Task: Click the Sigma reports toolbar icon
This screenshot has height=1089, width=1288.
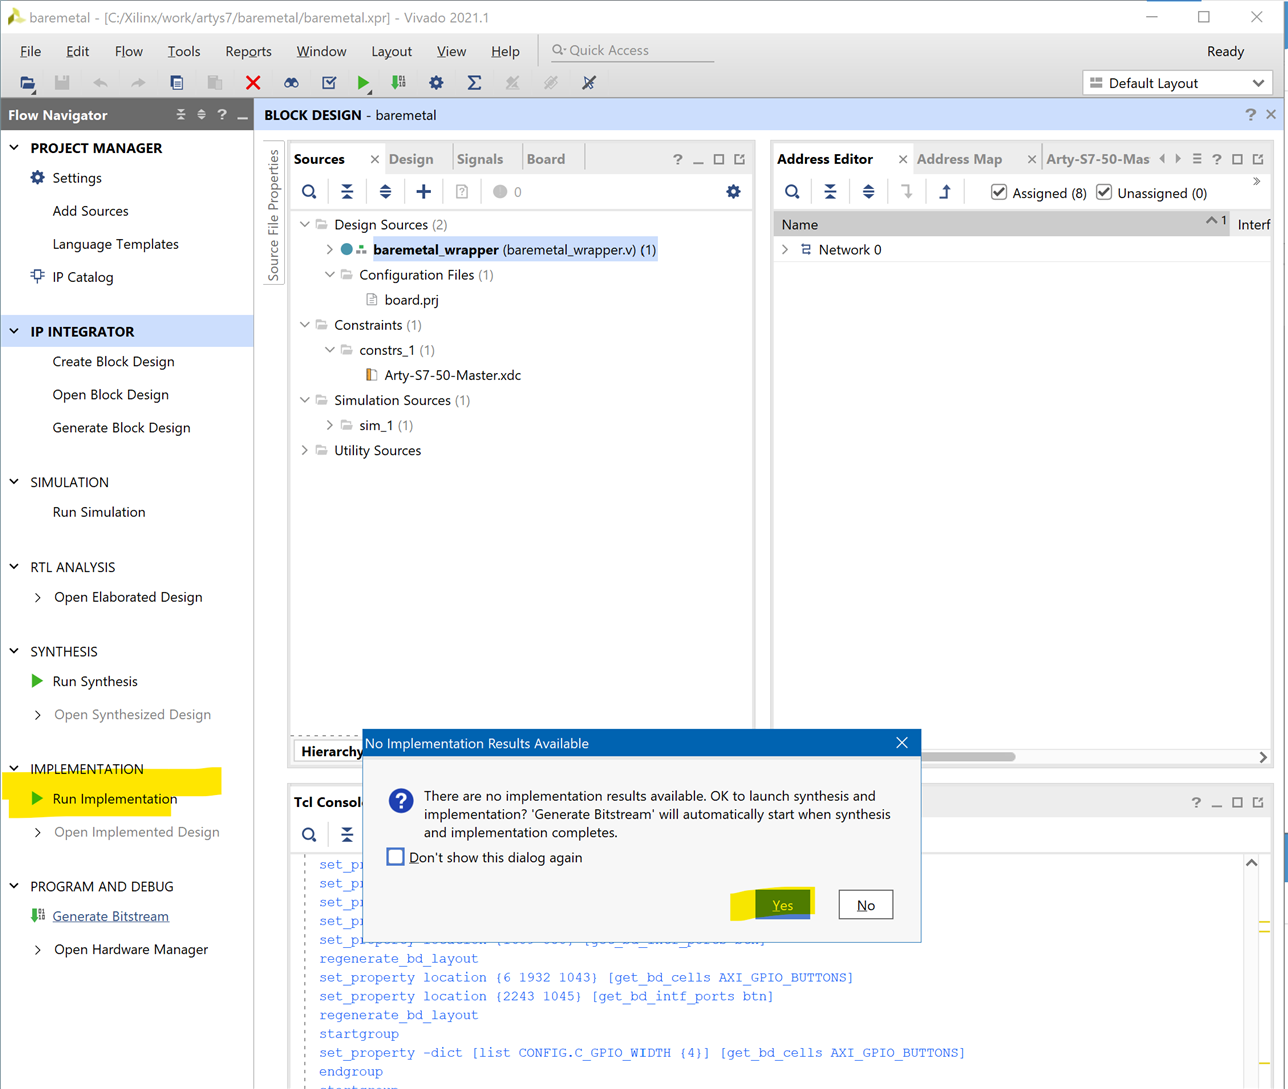Action: pos(474,83)
